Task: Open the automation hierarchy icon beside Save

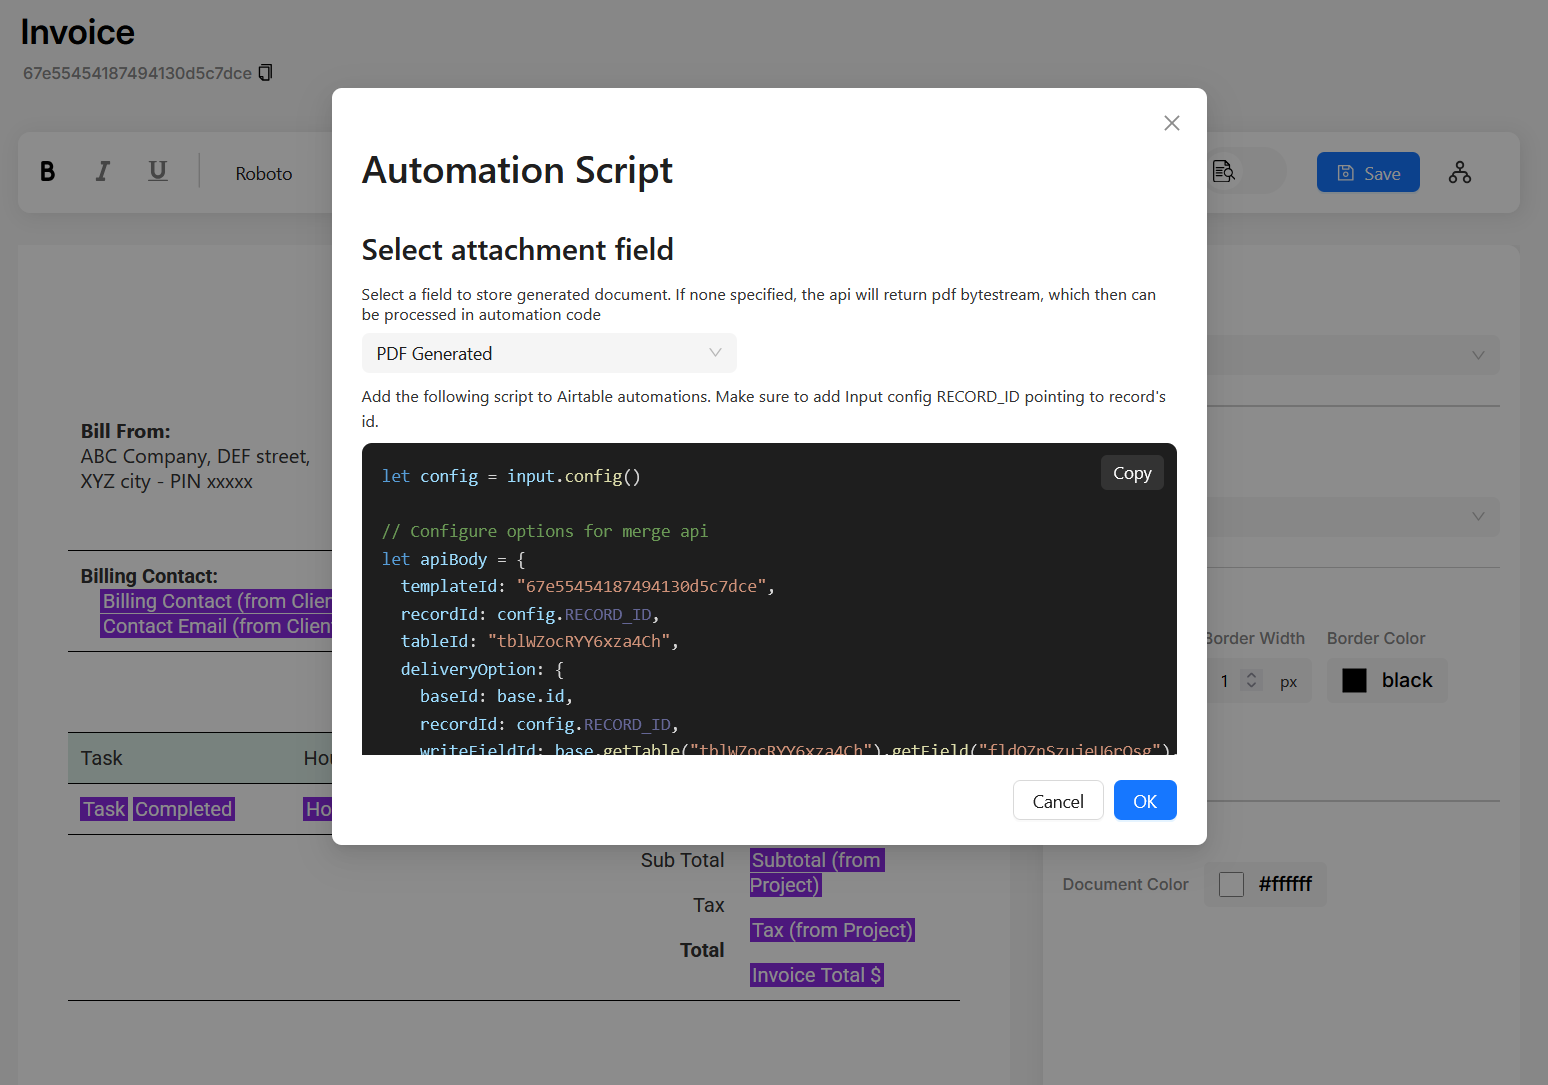Action: 1460,172
